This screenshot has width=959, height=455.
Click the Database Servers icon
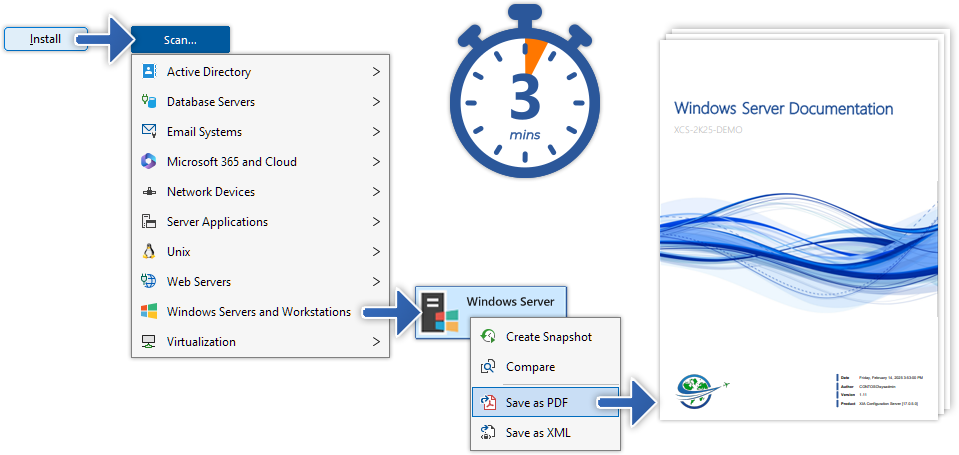[x=149, y=102]
